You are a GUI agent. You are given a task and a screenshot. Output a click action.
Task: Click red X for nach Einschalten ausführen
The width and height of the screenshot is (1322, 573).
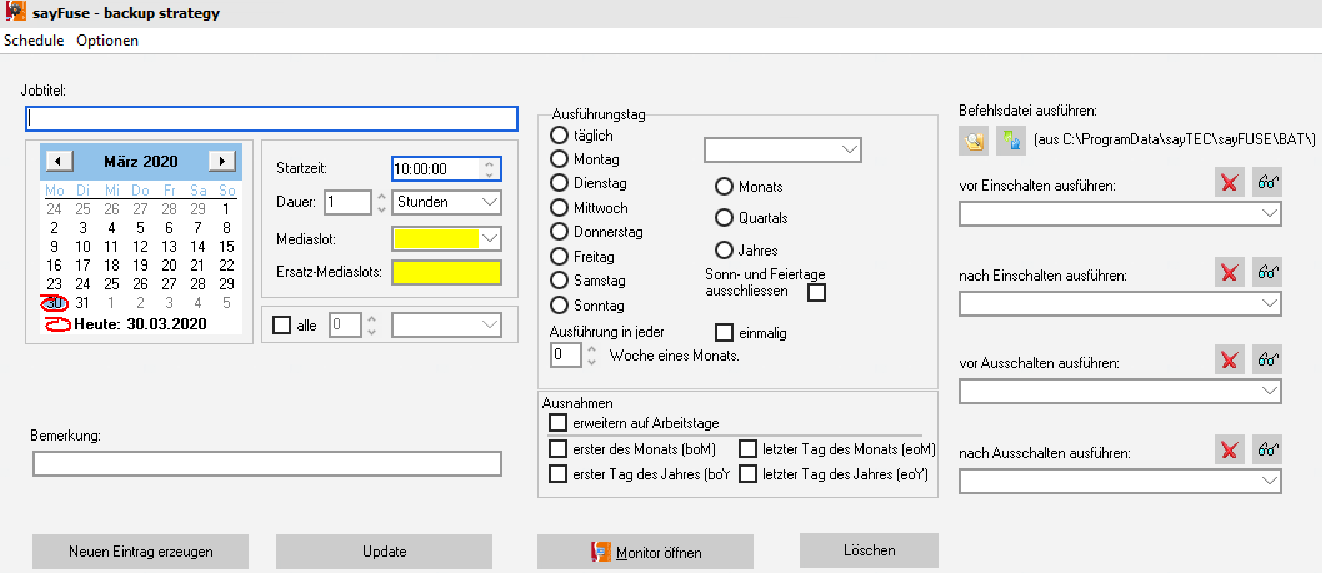tap(1230, 272)
